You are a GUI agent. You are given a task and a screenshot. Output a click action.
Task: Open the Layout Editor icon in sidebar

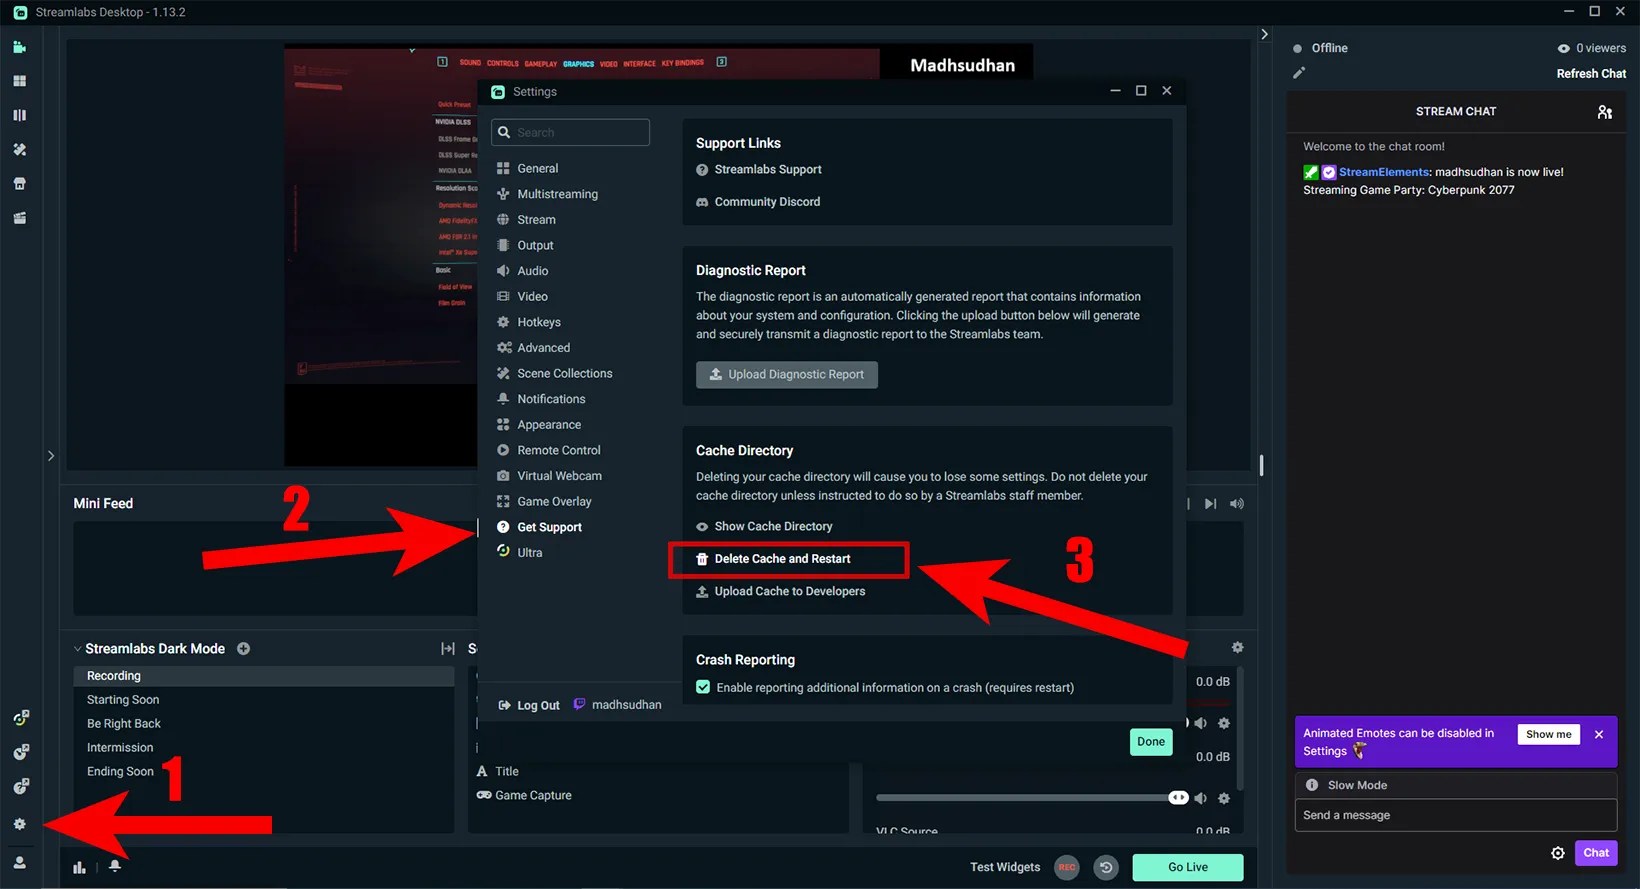(19, 81)
